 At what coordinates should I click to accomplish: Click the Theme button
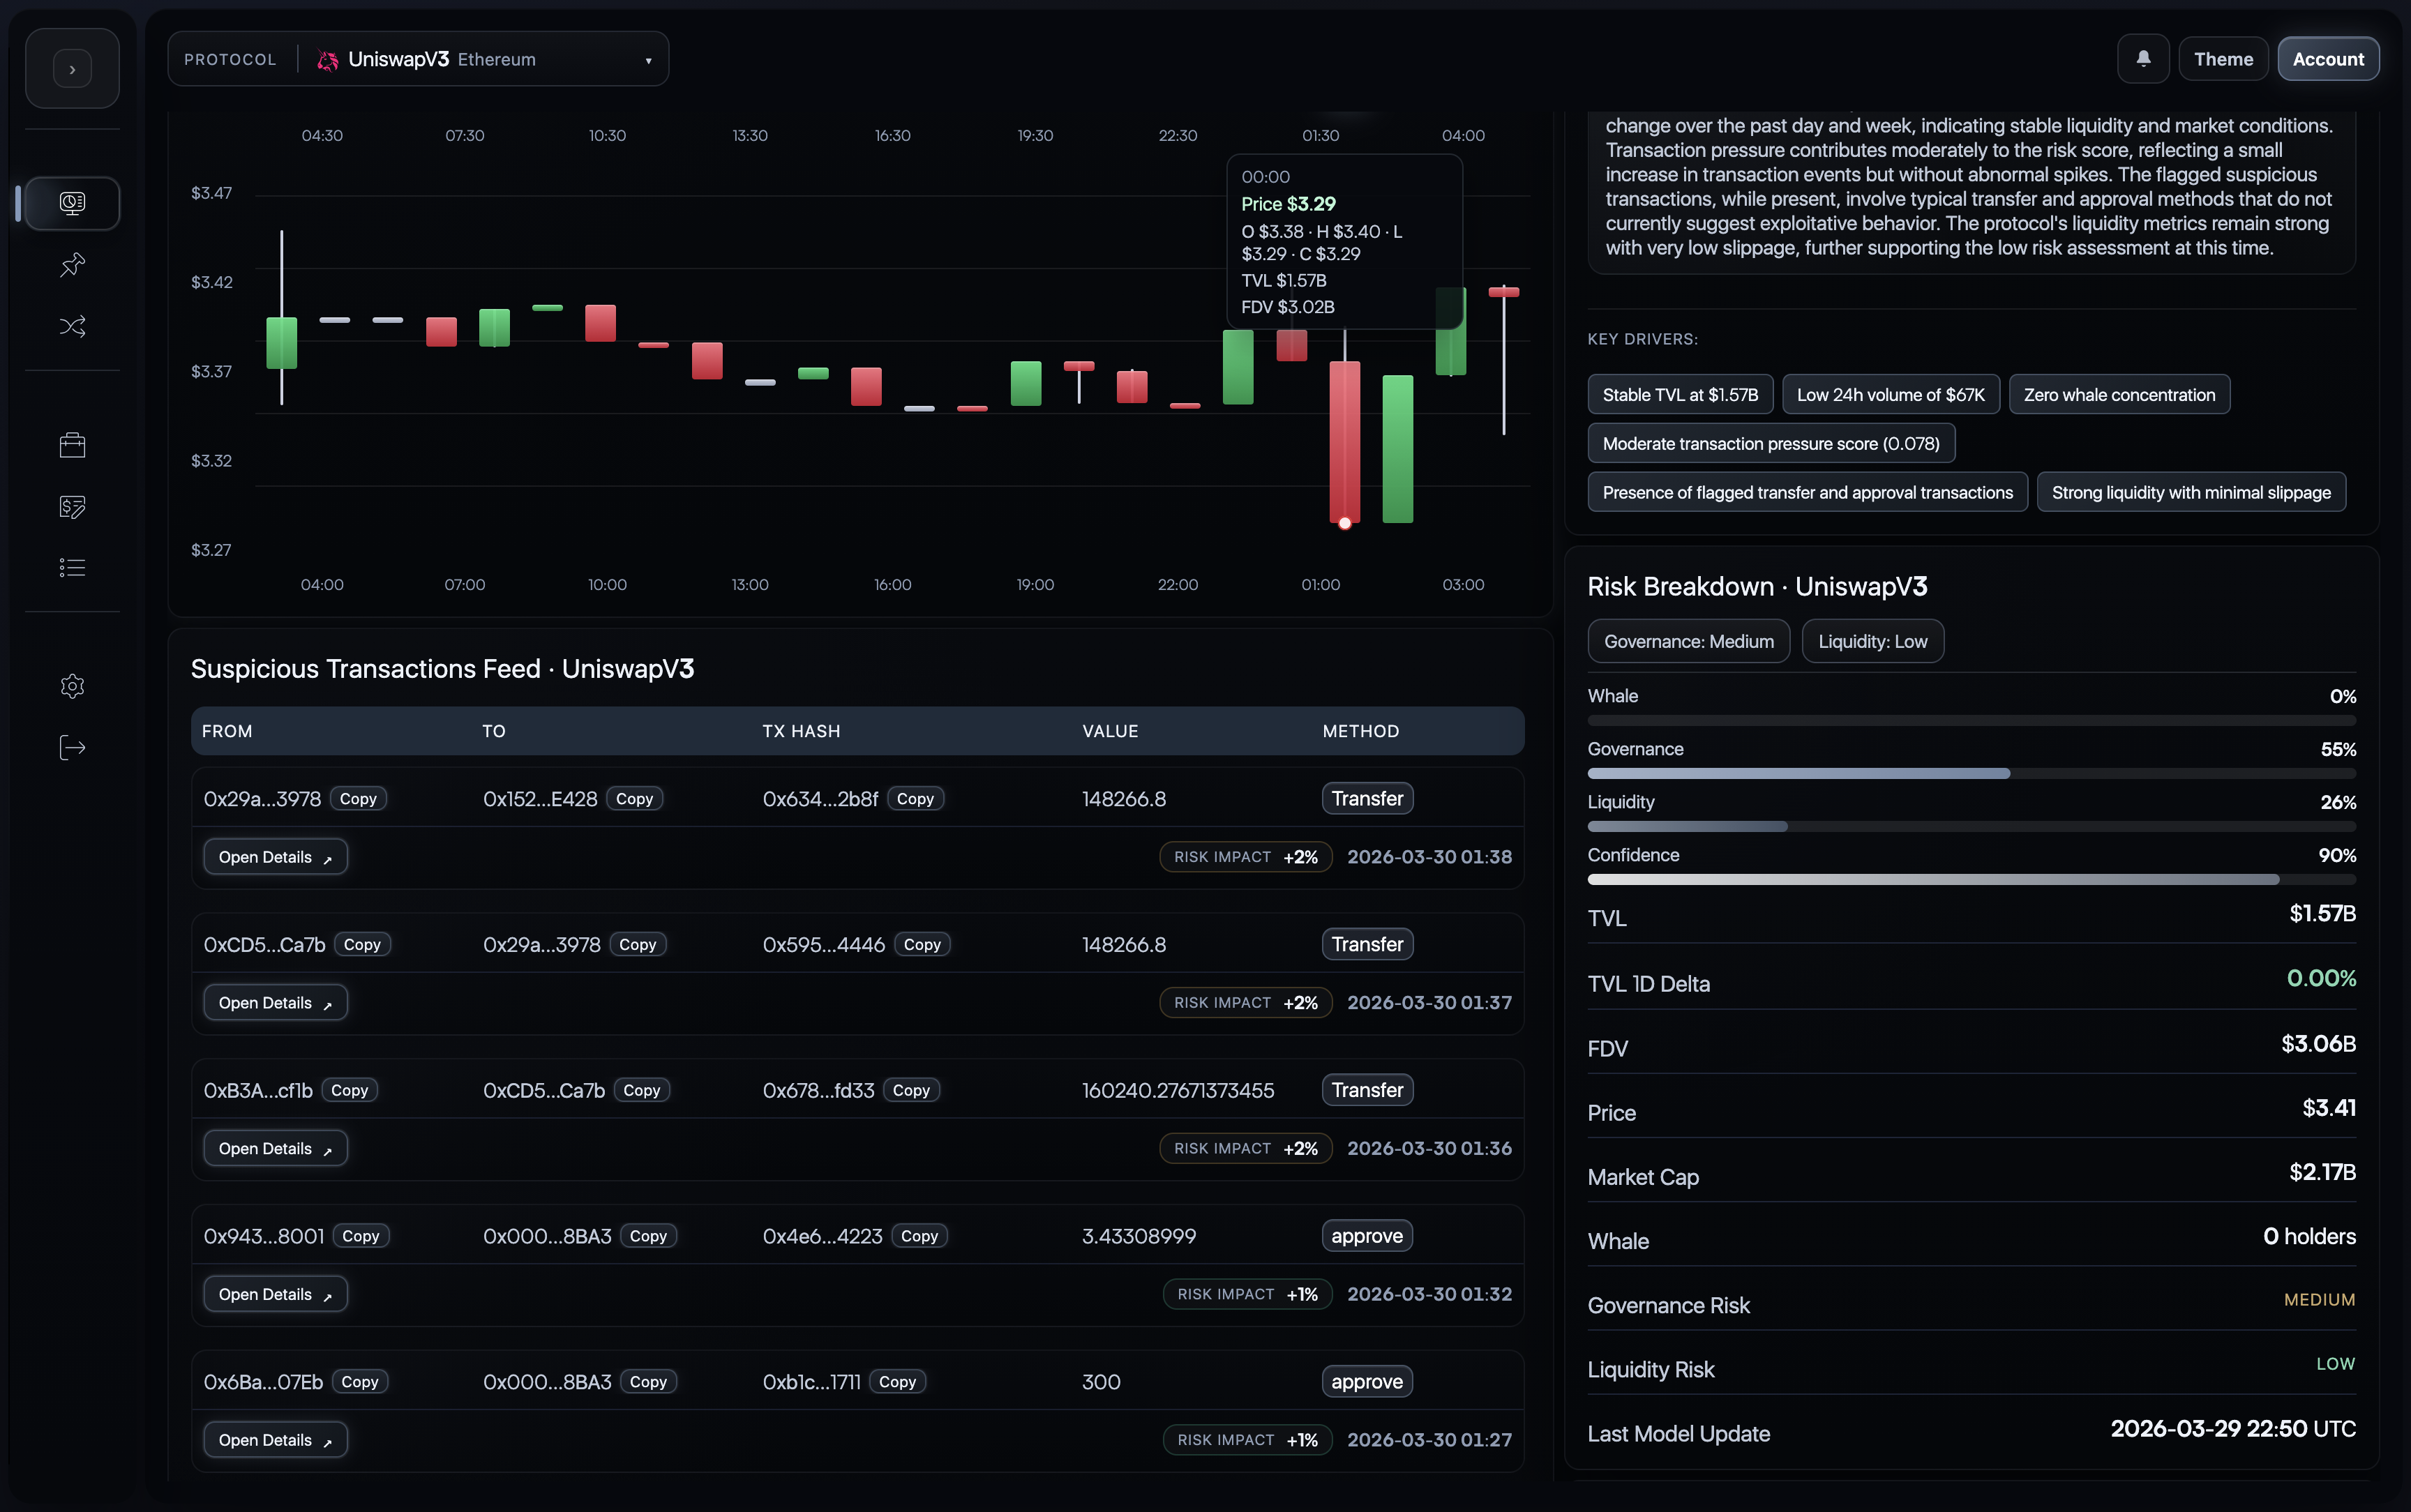point(2223,59)
